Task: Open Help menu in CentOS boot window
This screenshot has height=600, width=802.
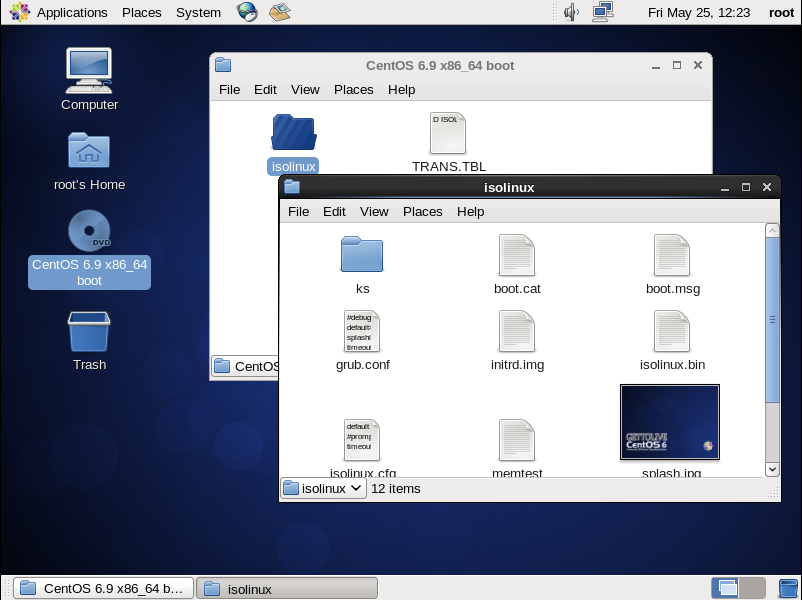Action: point(401,90)
